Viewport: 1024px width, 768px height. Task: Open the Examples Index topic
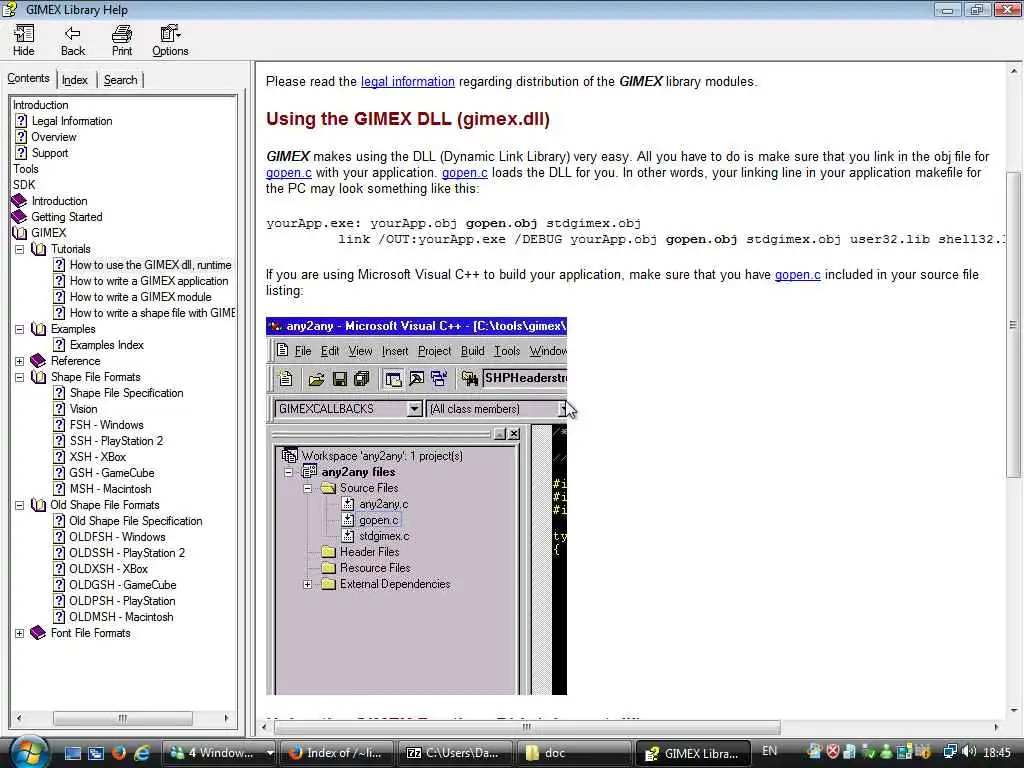(106, 345)
